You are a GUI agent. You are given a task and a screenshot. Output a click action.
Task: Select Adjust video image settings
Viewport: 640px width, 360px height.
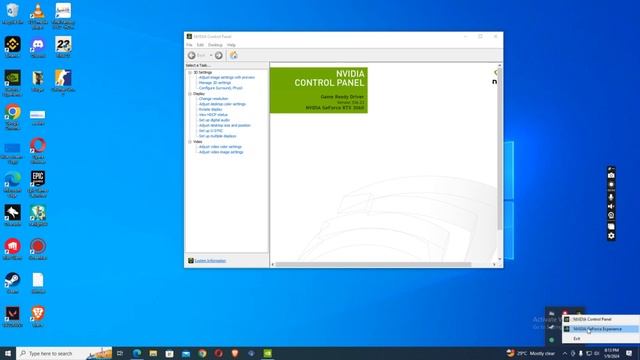(x=221, y=152)
